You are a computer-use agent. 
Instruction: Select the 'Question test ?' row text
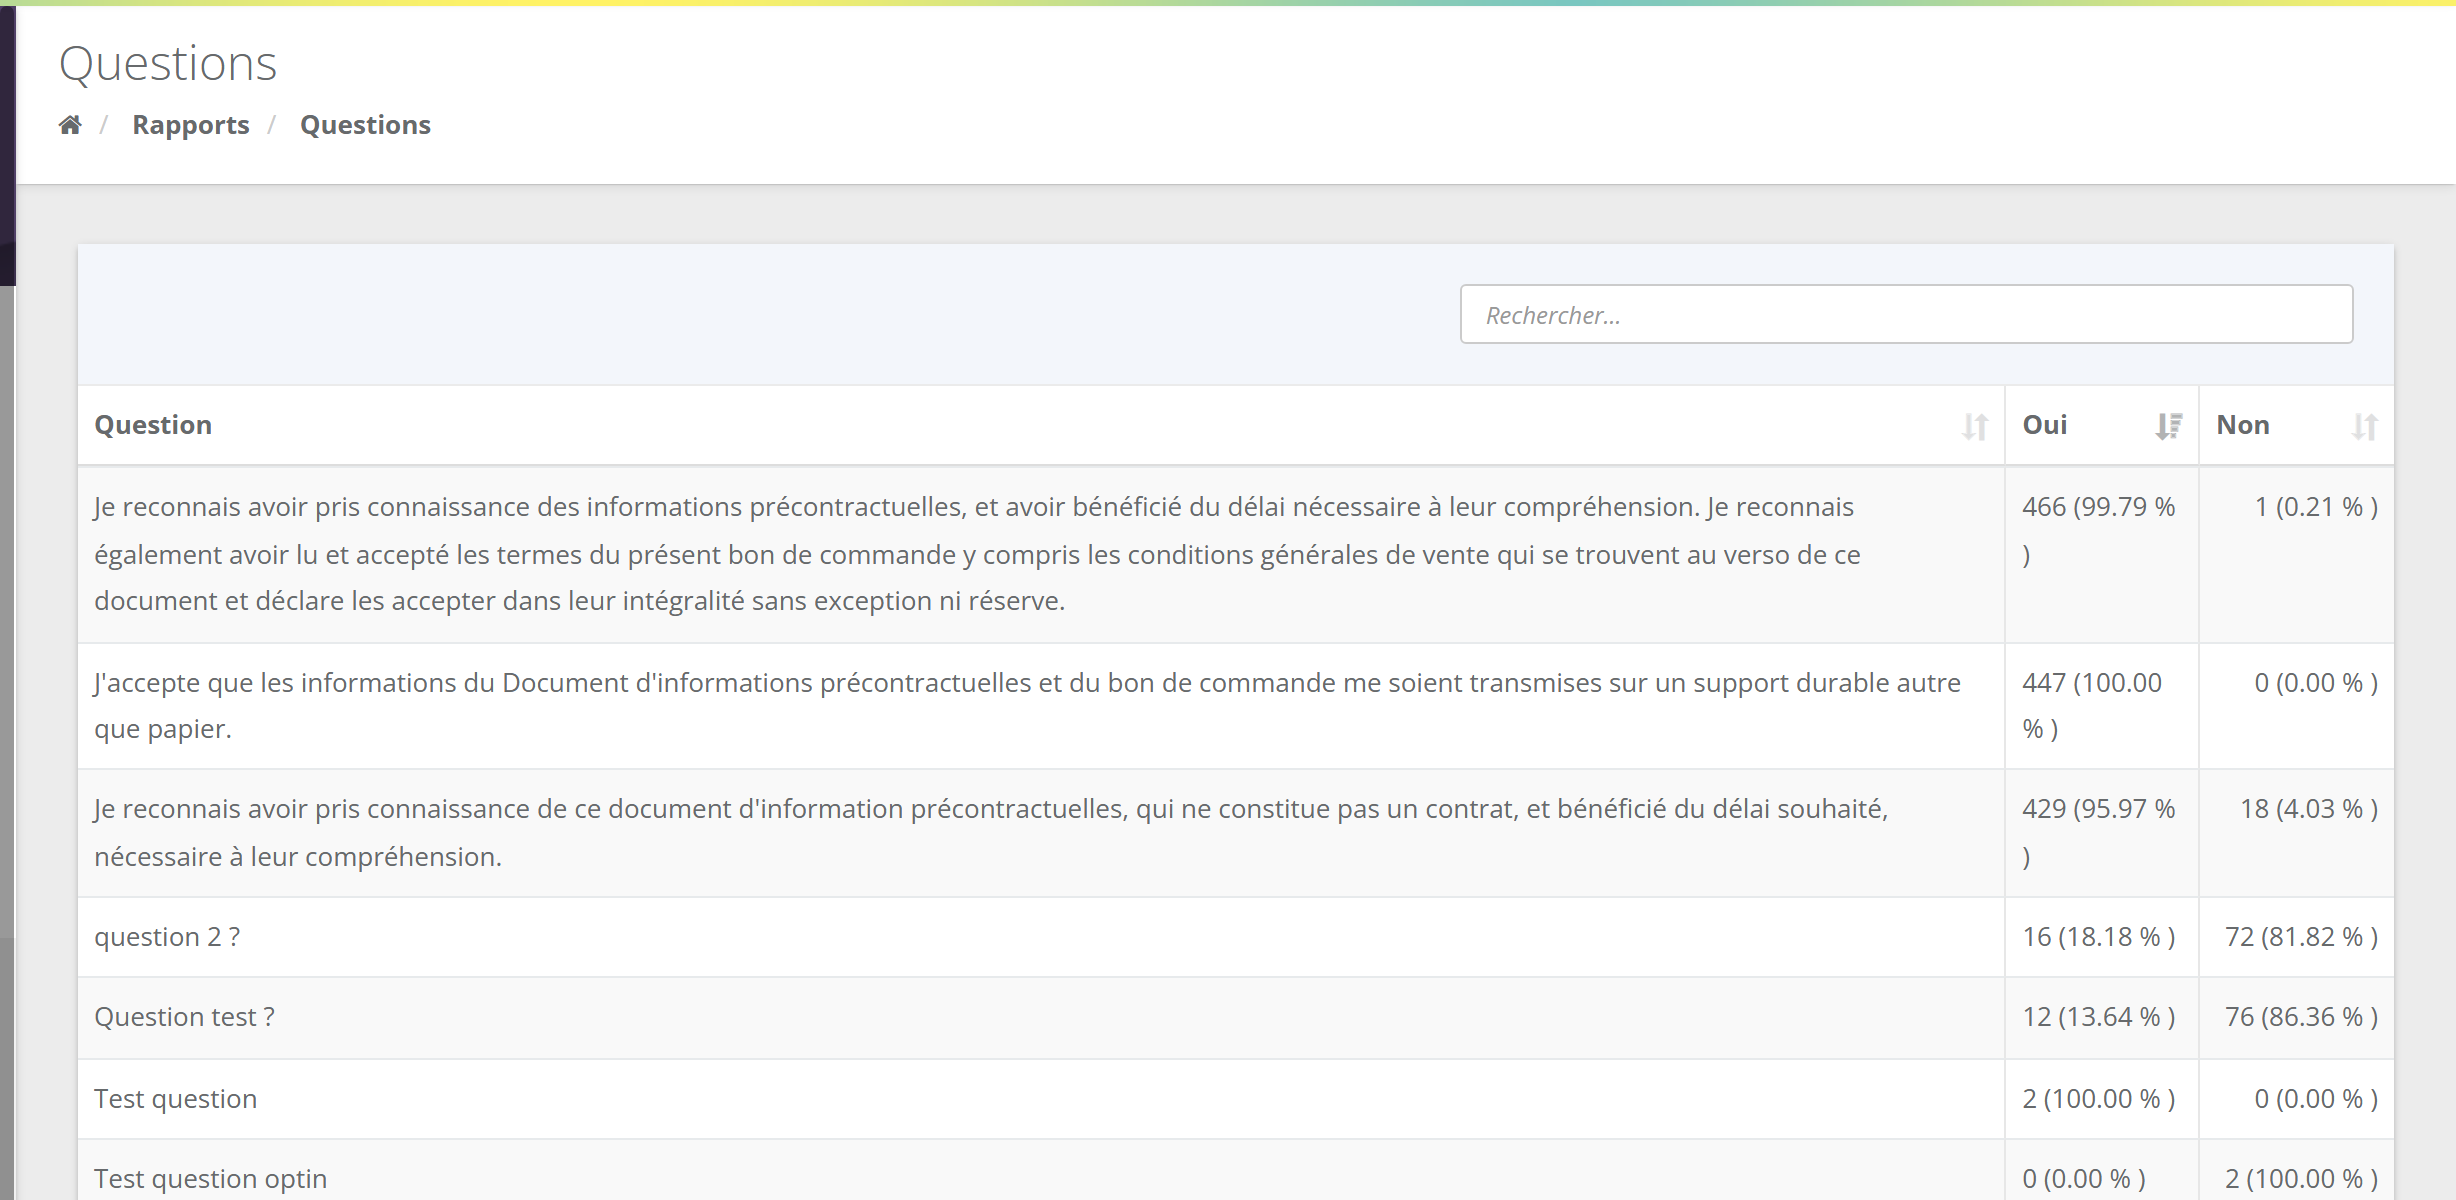(x=184, y=1017)
